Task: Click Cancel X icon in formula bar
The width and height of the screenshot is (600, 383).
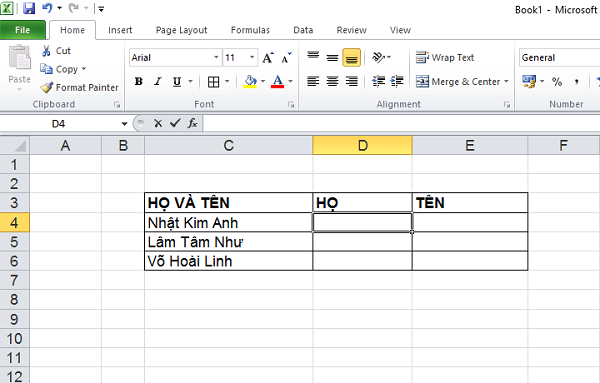Action: (158, 123)
